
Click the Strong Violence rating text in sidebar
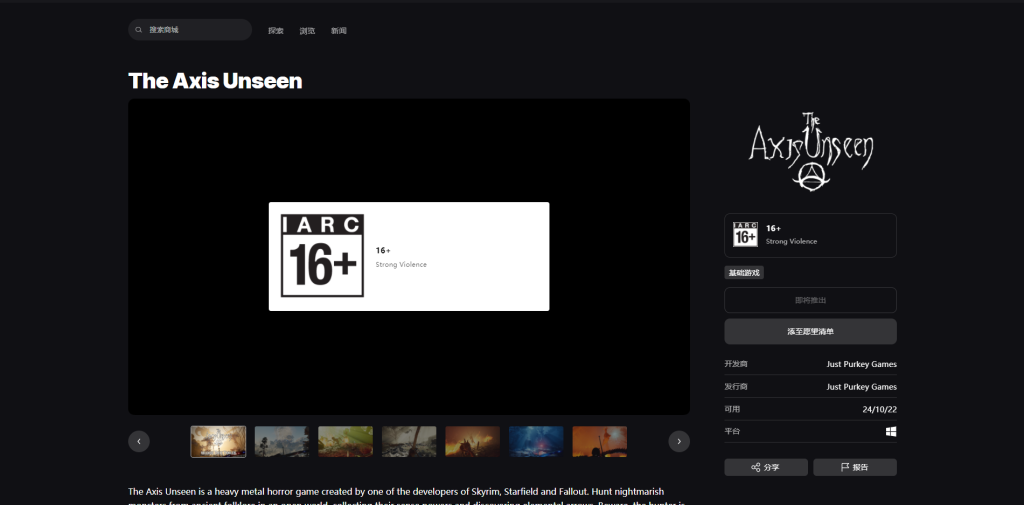tap(792, 242)
